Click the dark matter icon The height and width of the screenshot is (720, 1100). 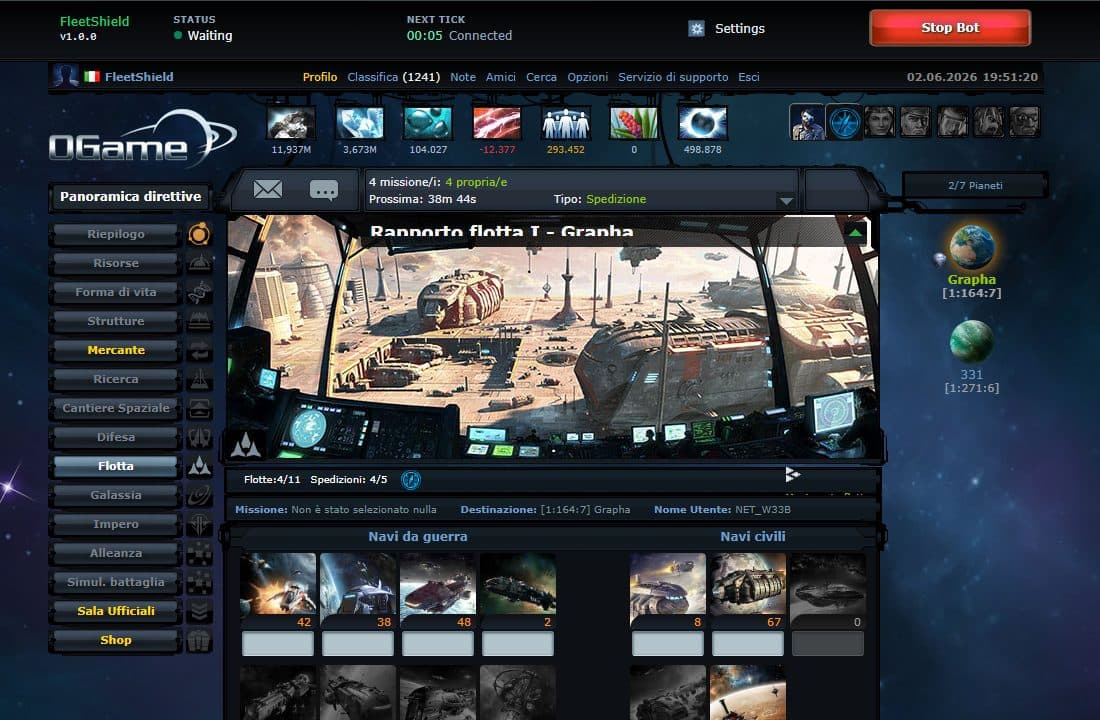[x=703, y=124]
